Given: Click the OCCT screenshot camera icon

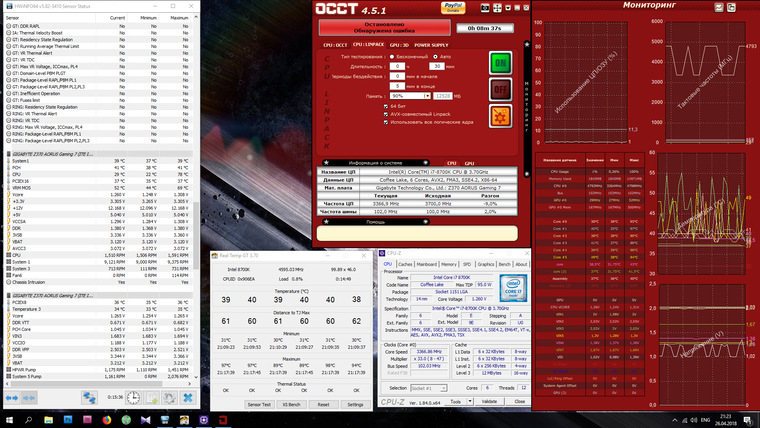Looking at the screenshot, I should pos(485,8).
